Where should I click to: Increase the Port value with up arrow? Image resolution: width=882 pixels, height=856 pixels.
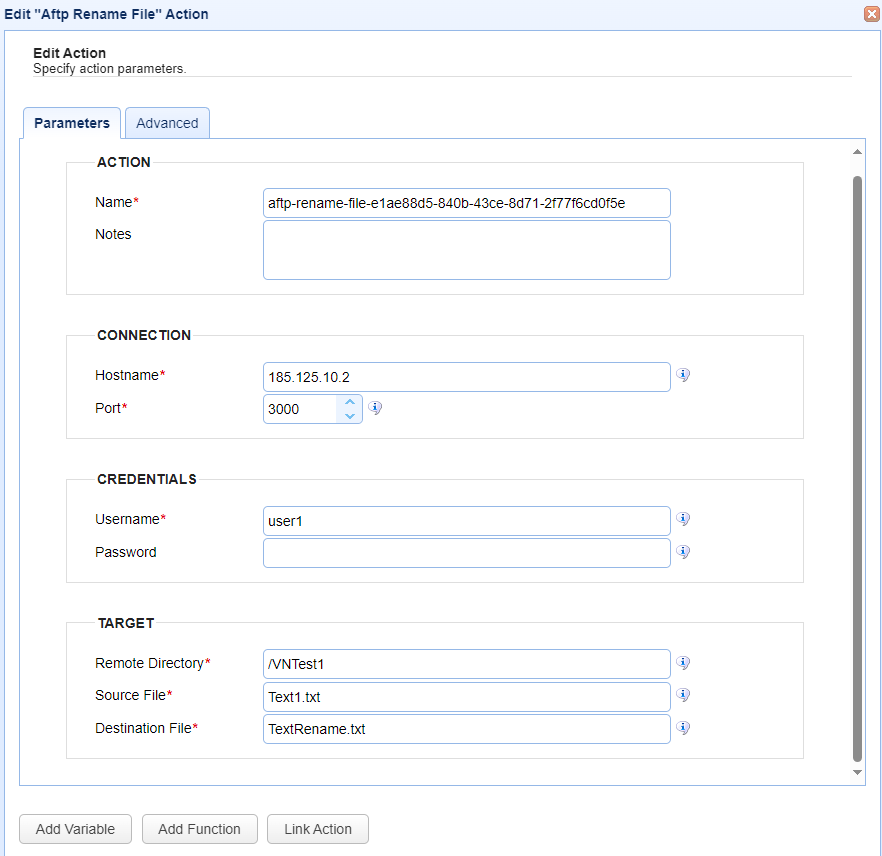350,402
